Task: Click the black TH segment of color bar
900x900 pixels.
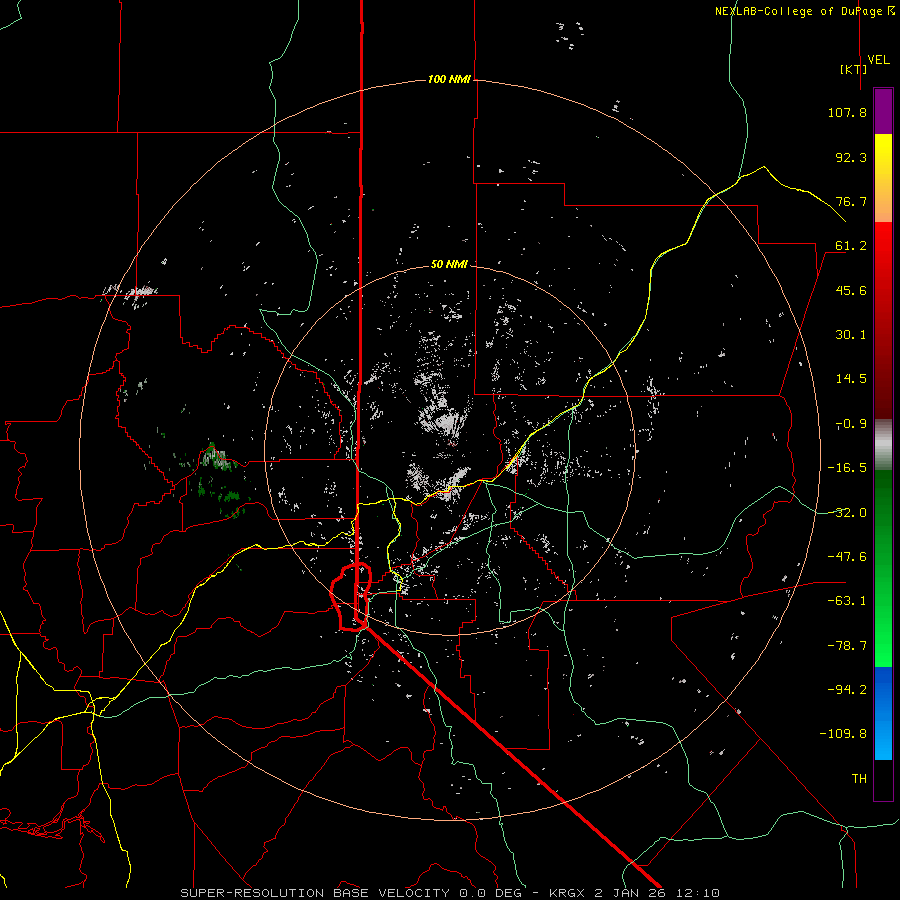Action: (883, 779)
